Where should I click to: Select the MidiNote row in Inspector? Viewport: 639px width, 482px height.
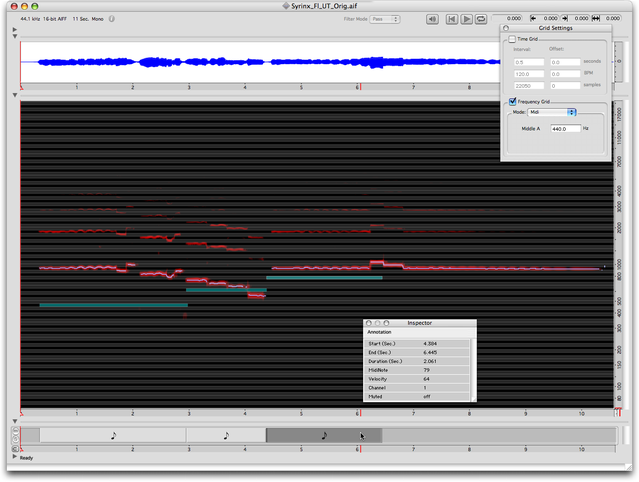[x=419, y=370]
